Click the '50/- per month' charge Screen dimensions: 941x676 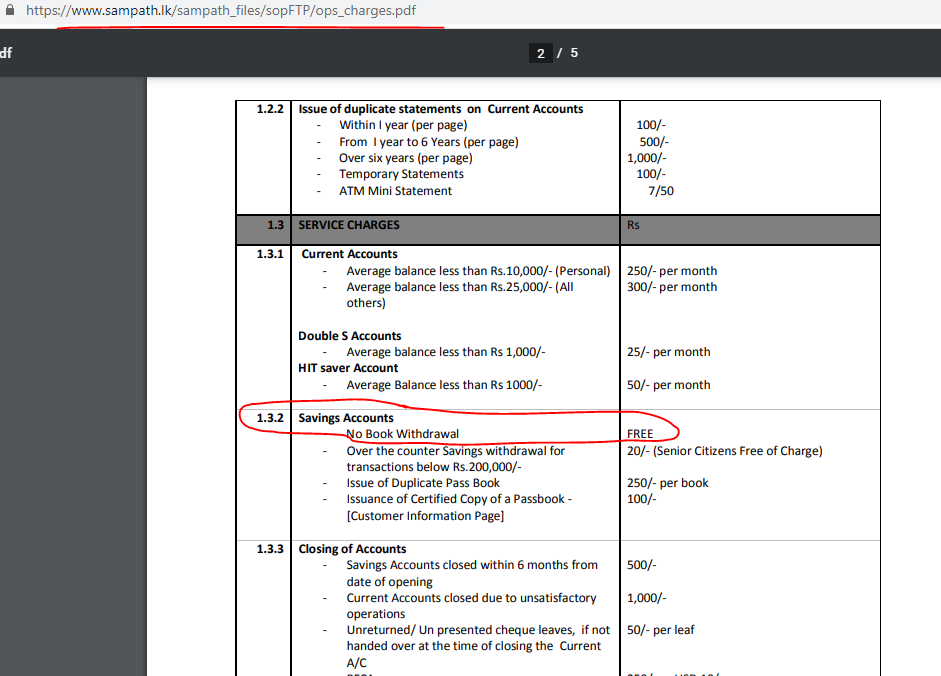tap(669, 385)
